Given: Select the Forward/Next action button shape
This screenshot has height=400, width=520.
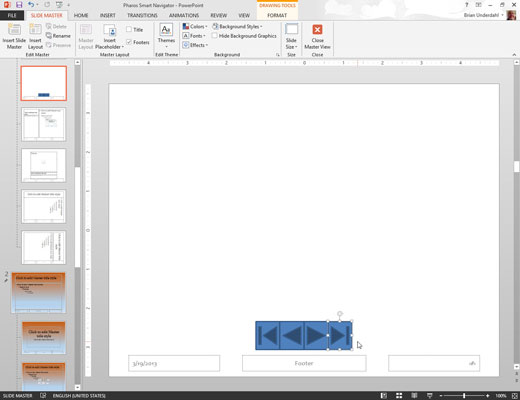Looking at the screenshot, I should pos(316,335).
